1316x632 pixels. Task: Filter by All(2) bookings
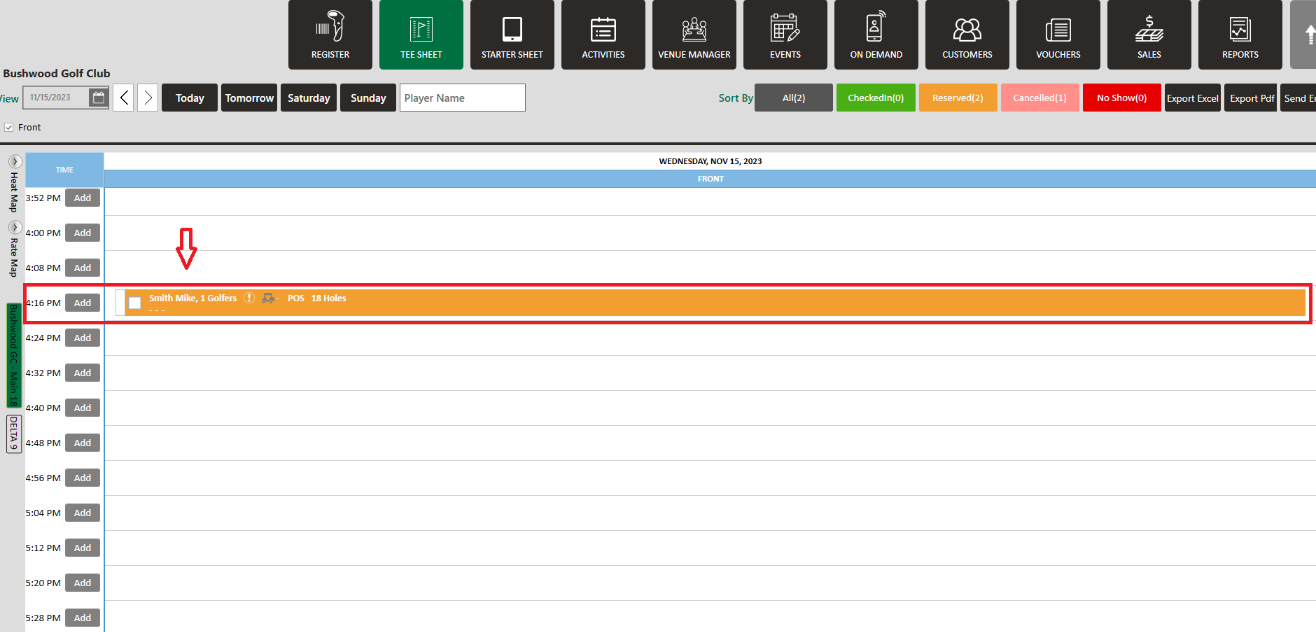click(793, 98)
